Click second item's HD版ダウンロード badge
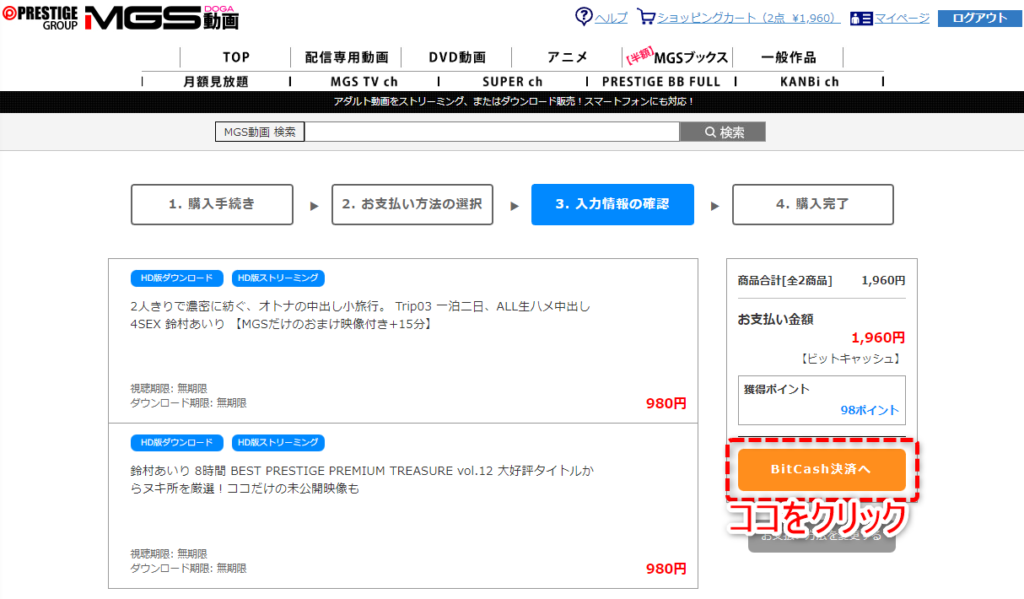1024x599 pixels. point(177,443)
